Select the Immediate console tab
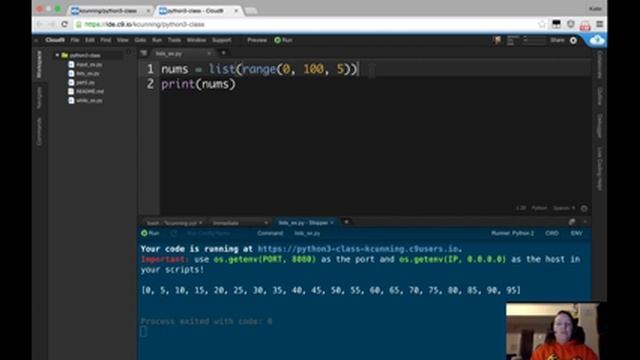 (x=240, y=223)
